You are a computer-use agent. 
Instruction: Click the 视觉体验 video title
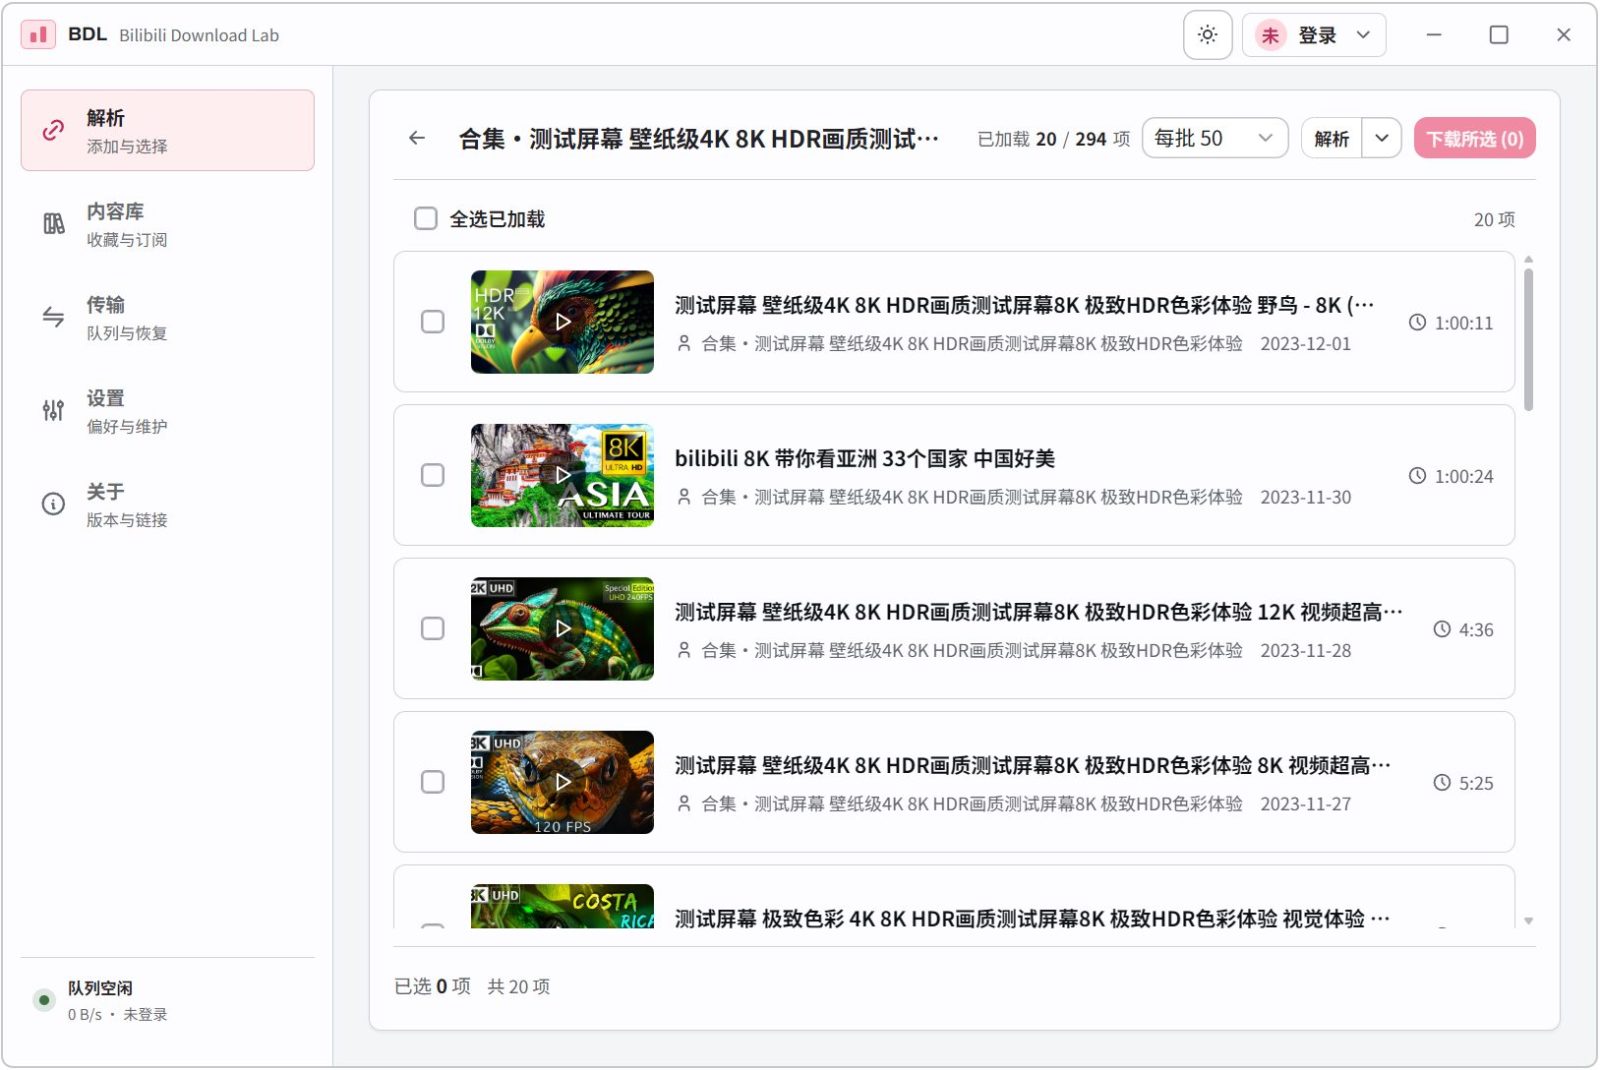pyautogui.click(x=1032, y=918)
